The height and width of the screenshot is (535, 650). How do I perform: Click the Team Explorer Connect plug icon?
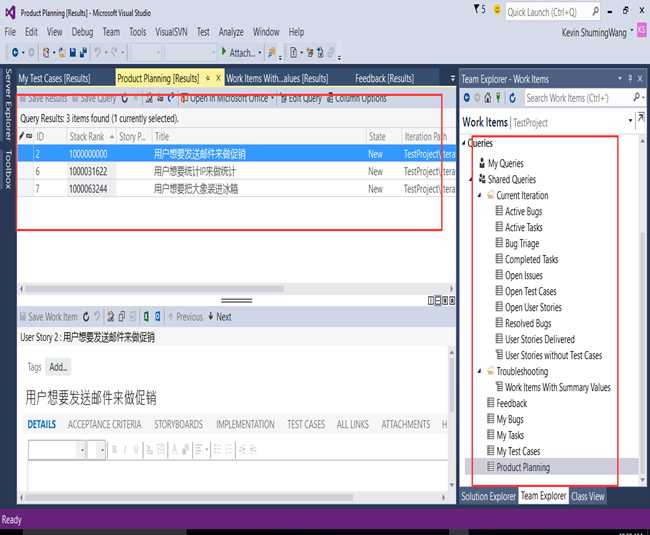click(x=498, y=98)
